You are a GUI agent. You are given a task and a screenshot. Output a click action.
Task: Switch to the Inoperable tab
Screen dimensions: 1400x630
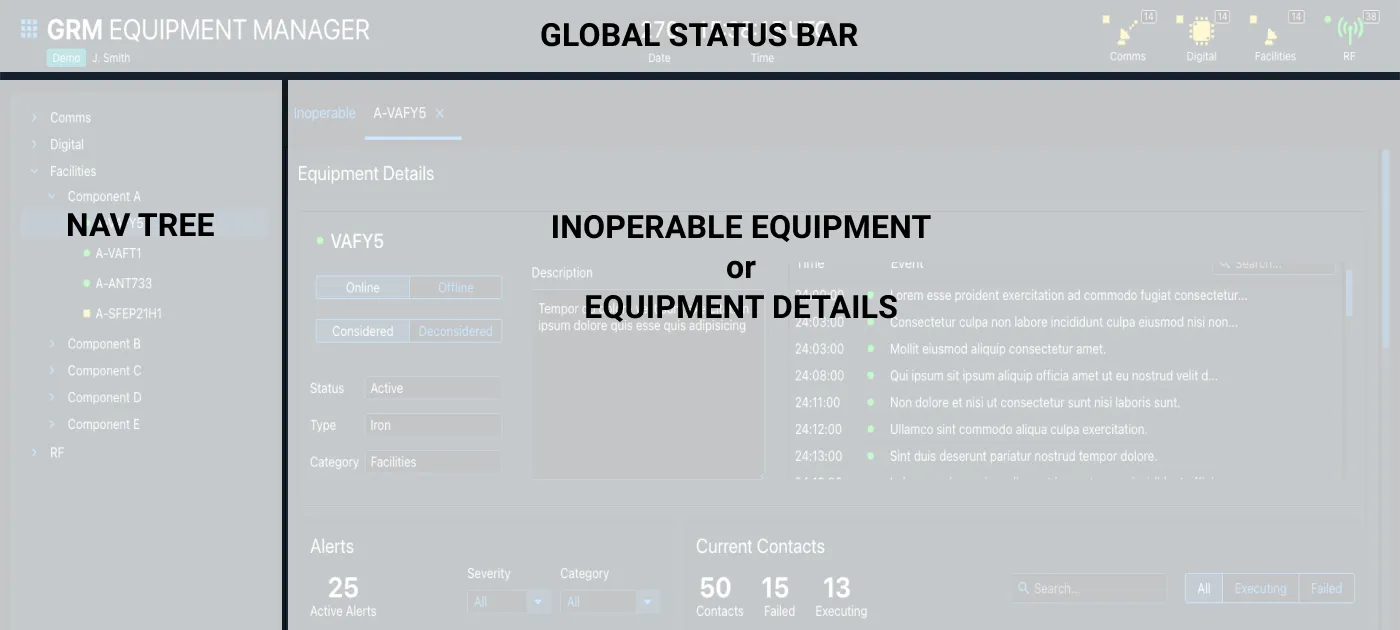pos(324,113)
